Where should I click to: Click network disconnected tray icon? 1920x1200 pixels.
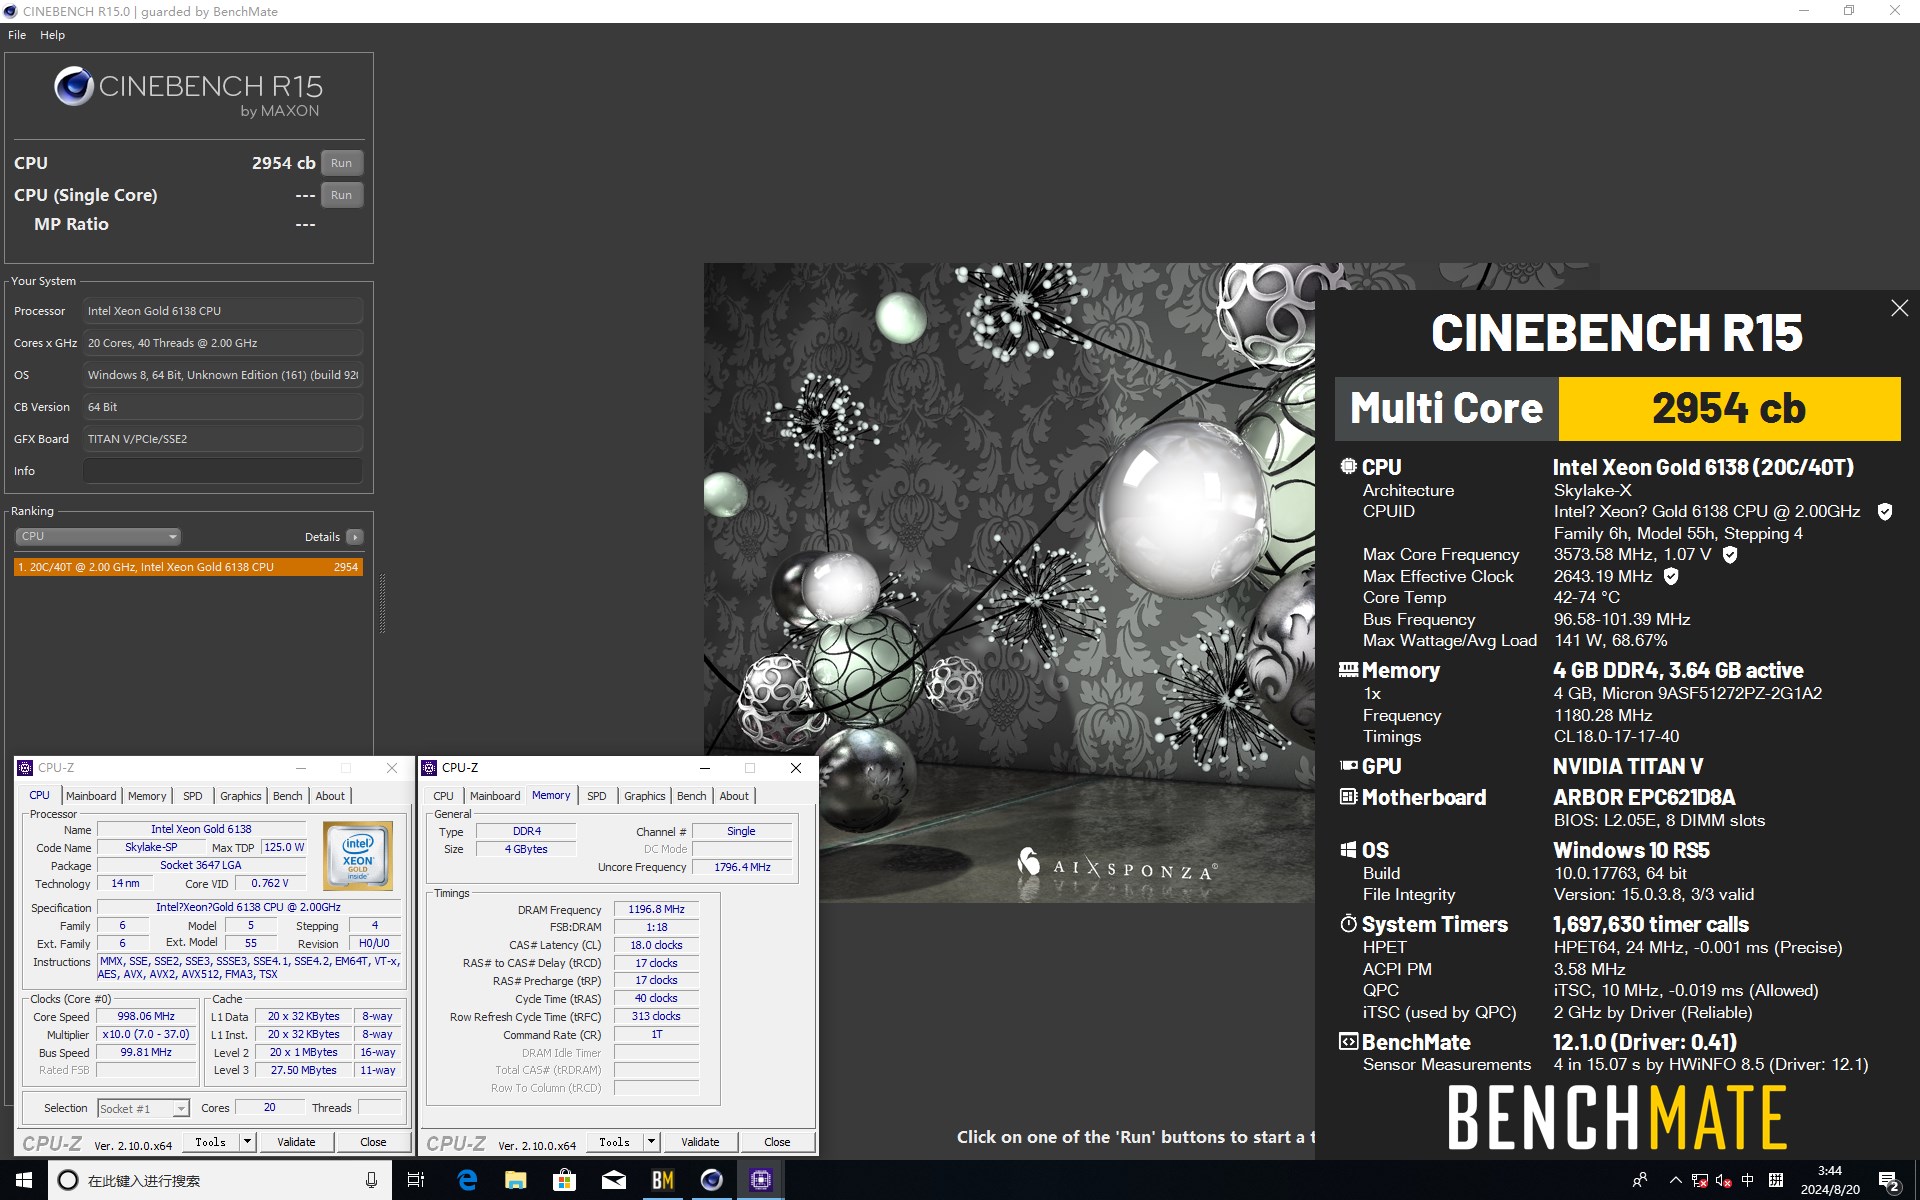click(x=1700, y=1181)
